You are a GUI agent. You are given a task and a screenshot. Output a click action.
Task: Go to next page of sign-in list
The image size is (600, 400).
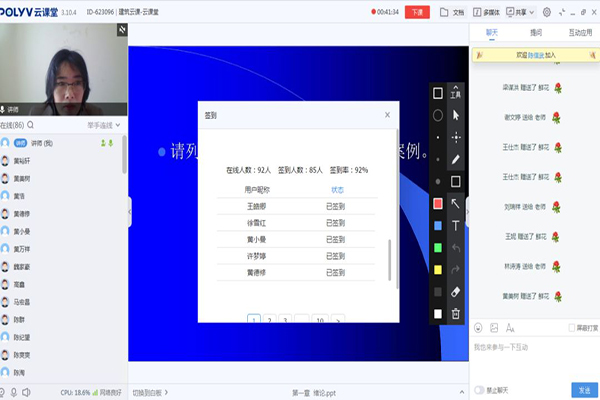click(x=339, y=320)
